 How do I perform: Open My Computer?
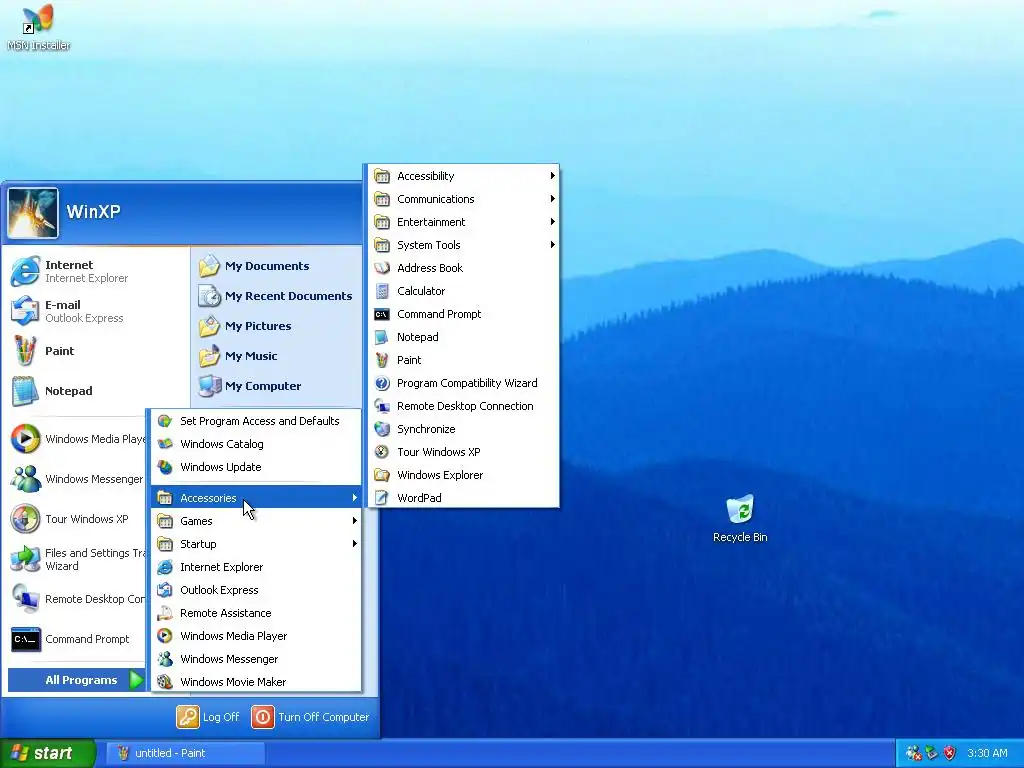pyautogui.click(x=277, y=386)
